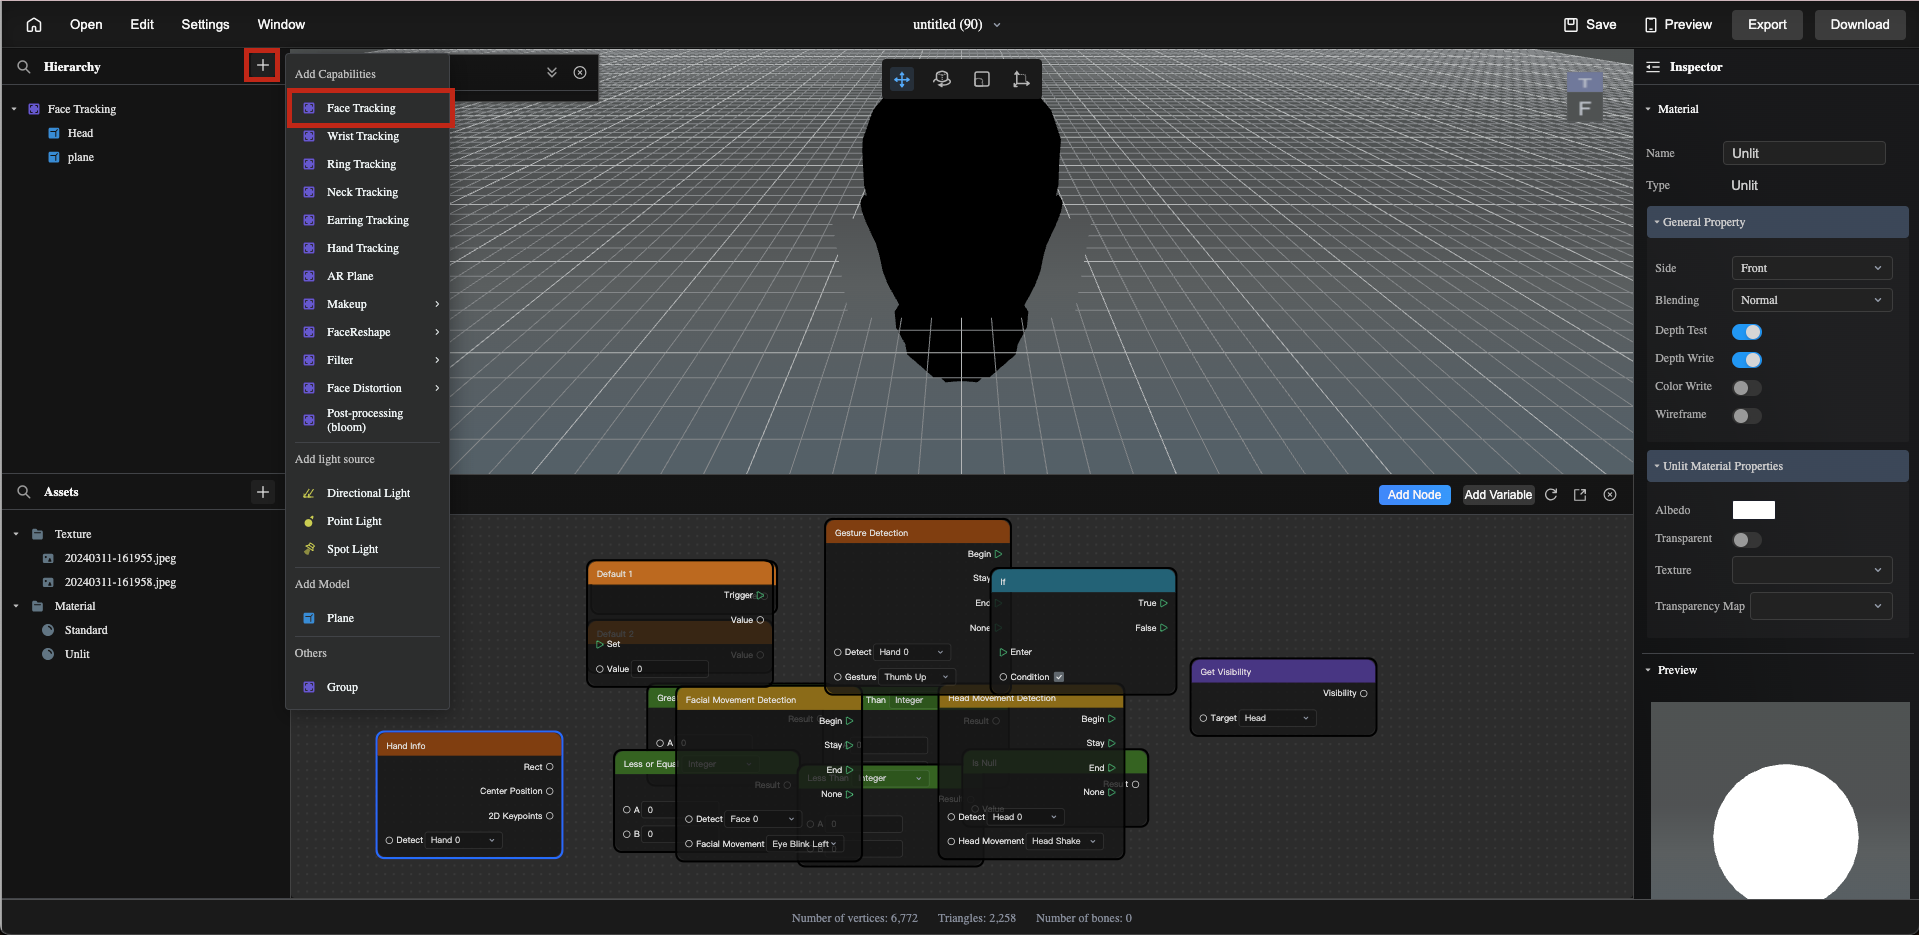
Task: Click the Point Light icon
Action: 309,521
